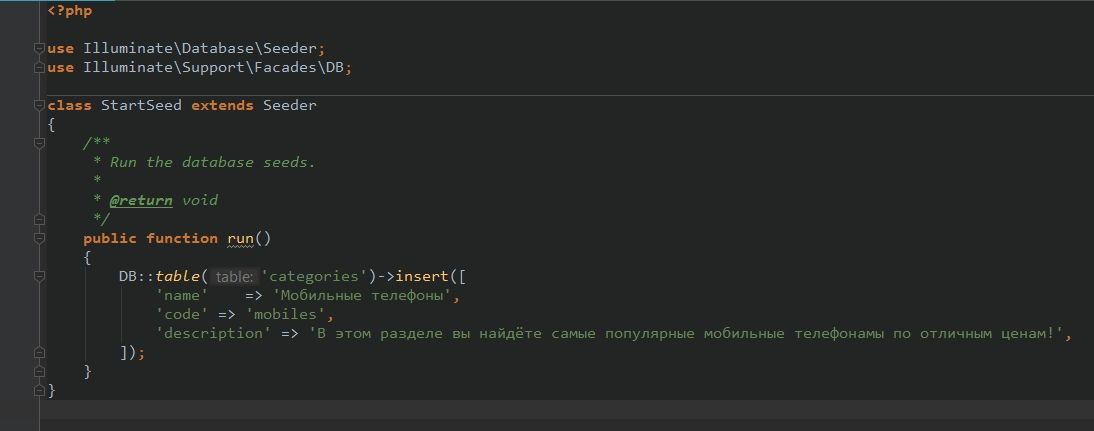1094x431 pixels.
Task: Click the comment text 'Run the database seeds.'
Action: (213, 162)
